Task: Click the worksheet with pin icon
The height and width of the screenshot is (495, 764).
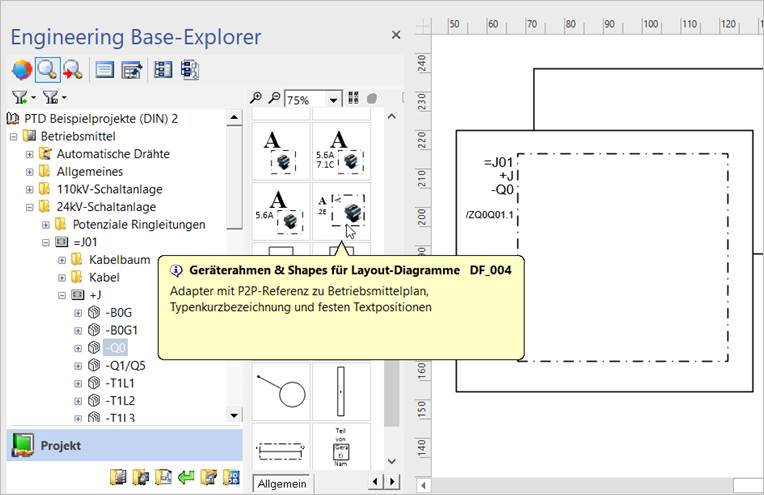Action: 132,70
